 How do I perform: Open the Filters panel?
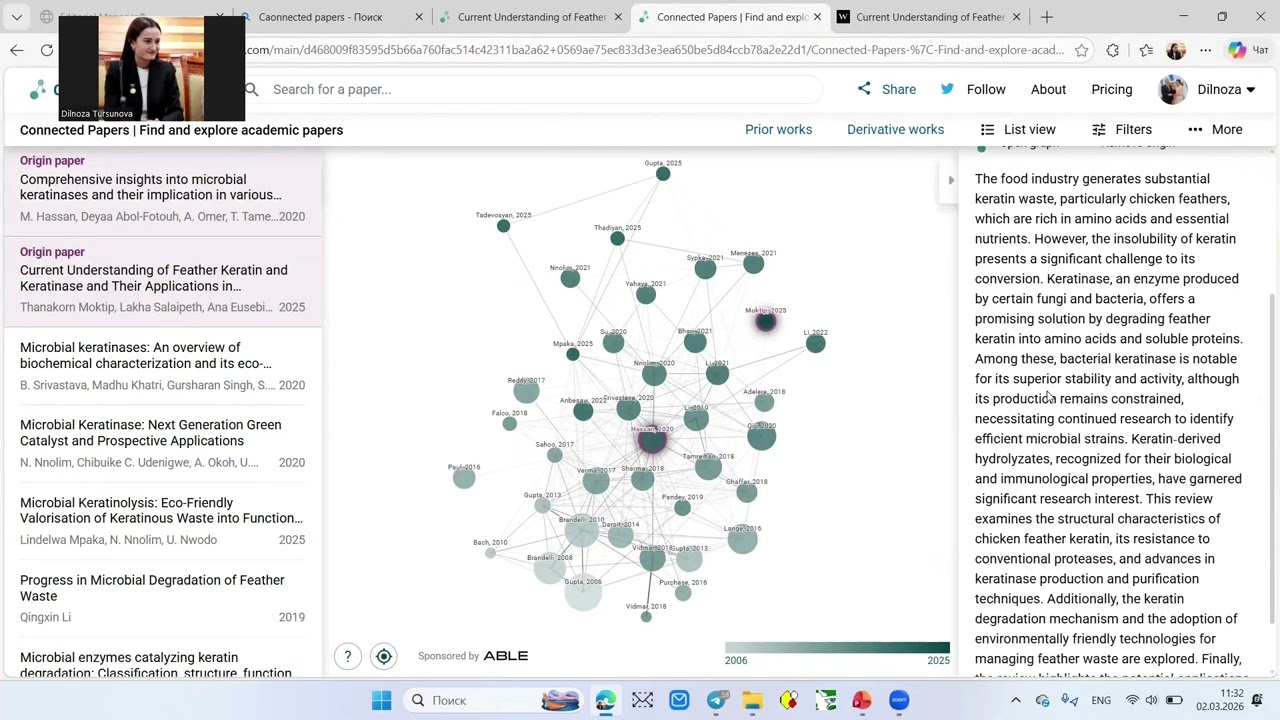[1122, 129]
